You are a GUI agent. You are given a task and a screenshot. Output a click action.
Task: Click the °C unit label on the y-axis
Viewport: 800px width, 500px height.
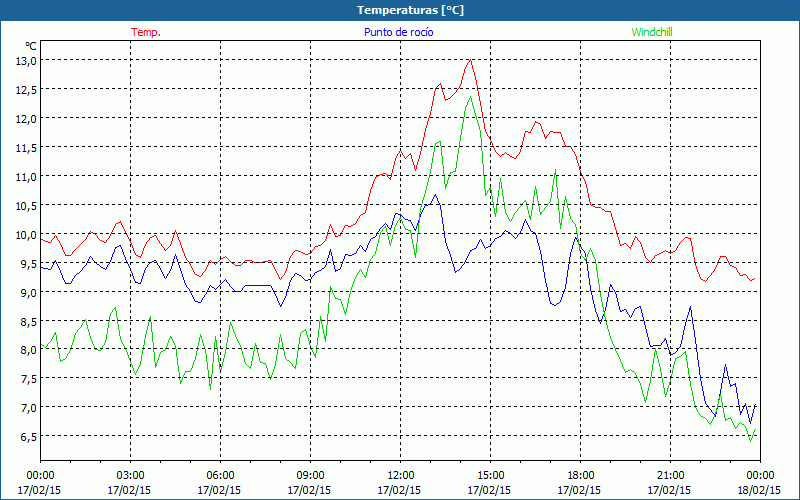coord(31,46)
